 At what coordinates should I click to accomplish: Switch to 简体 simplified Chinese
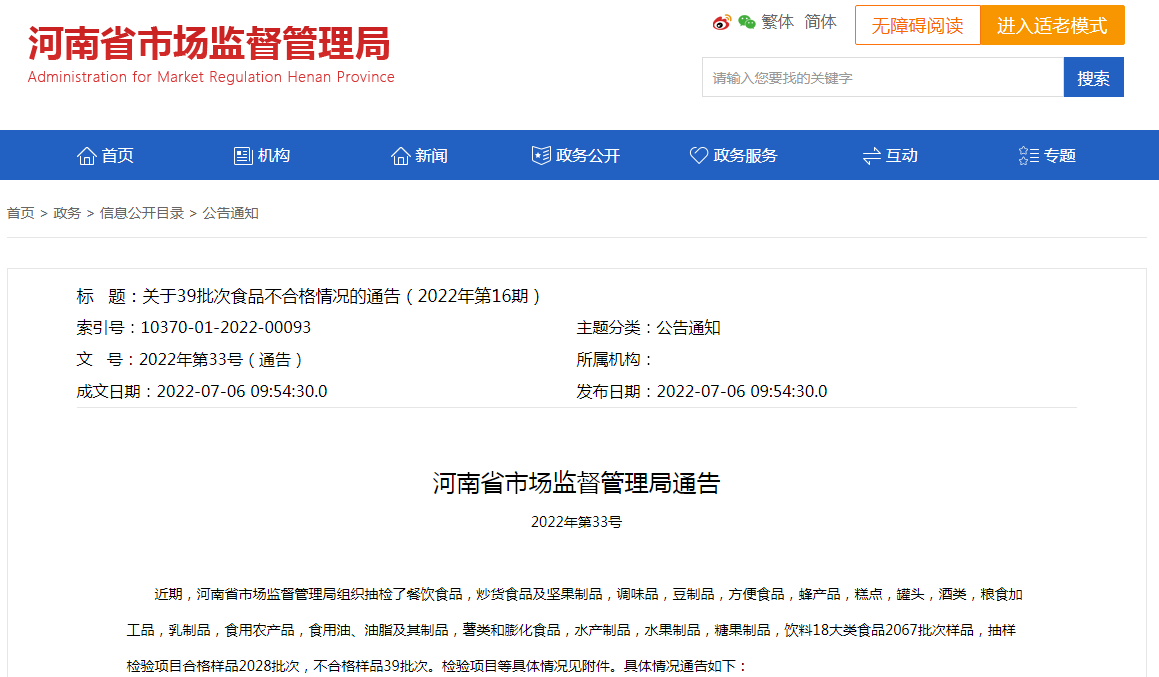(x=820, y=22)
